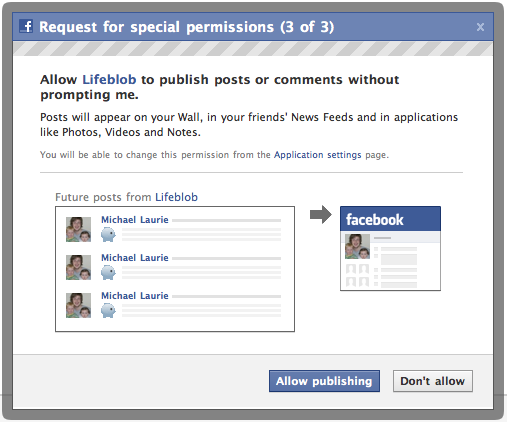This screenshot has width=507, height=422.
Task: Click the Don't allow button
Action: pos(433,381)
